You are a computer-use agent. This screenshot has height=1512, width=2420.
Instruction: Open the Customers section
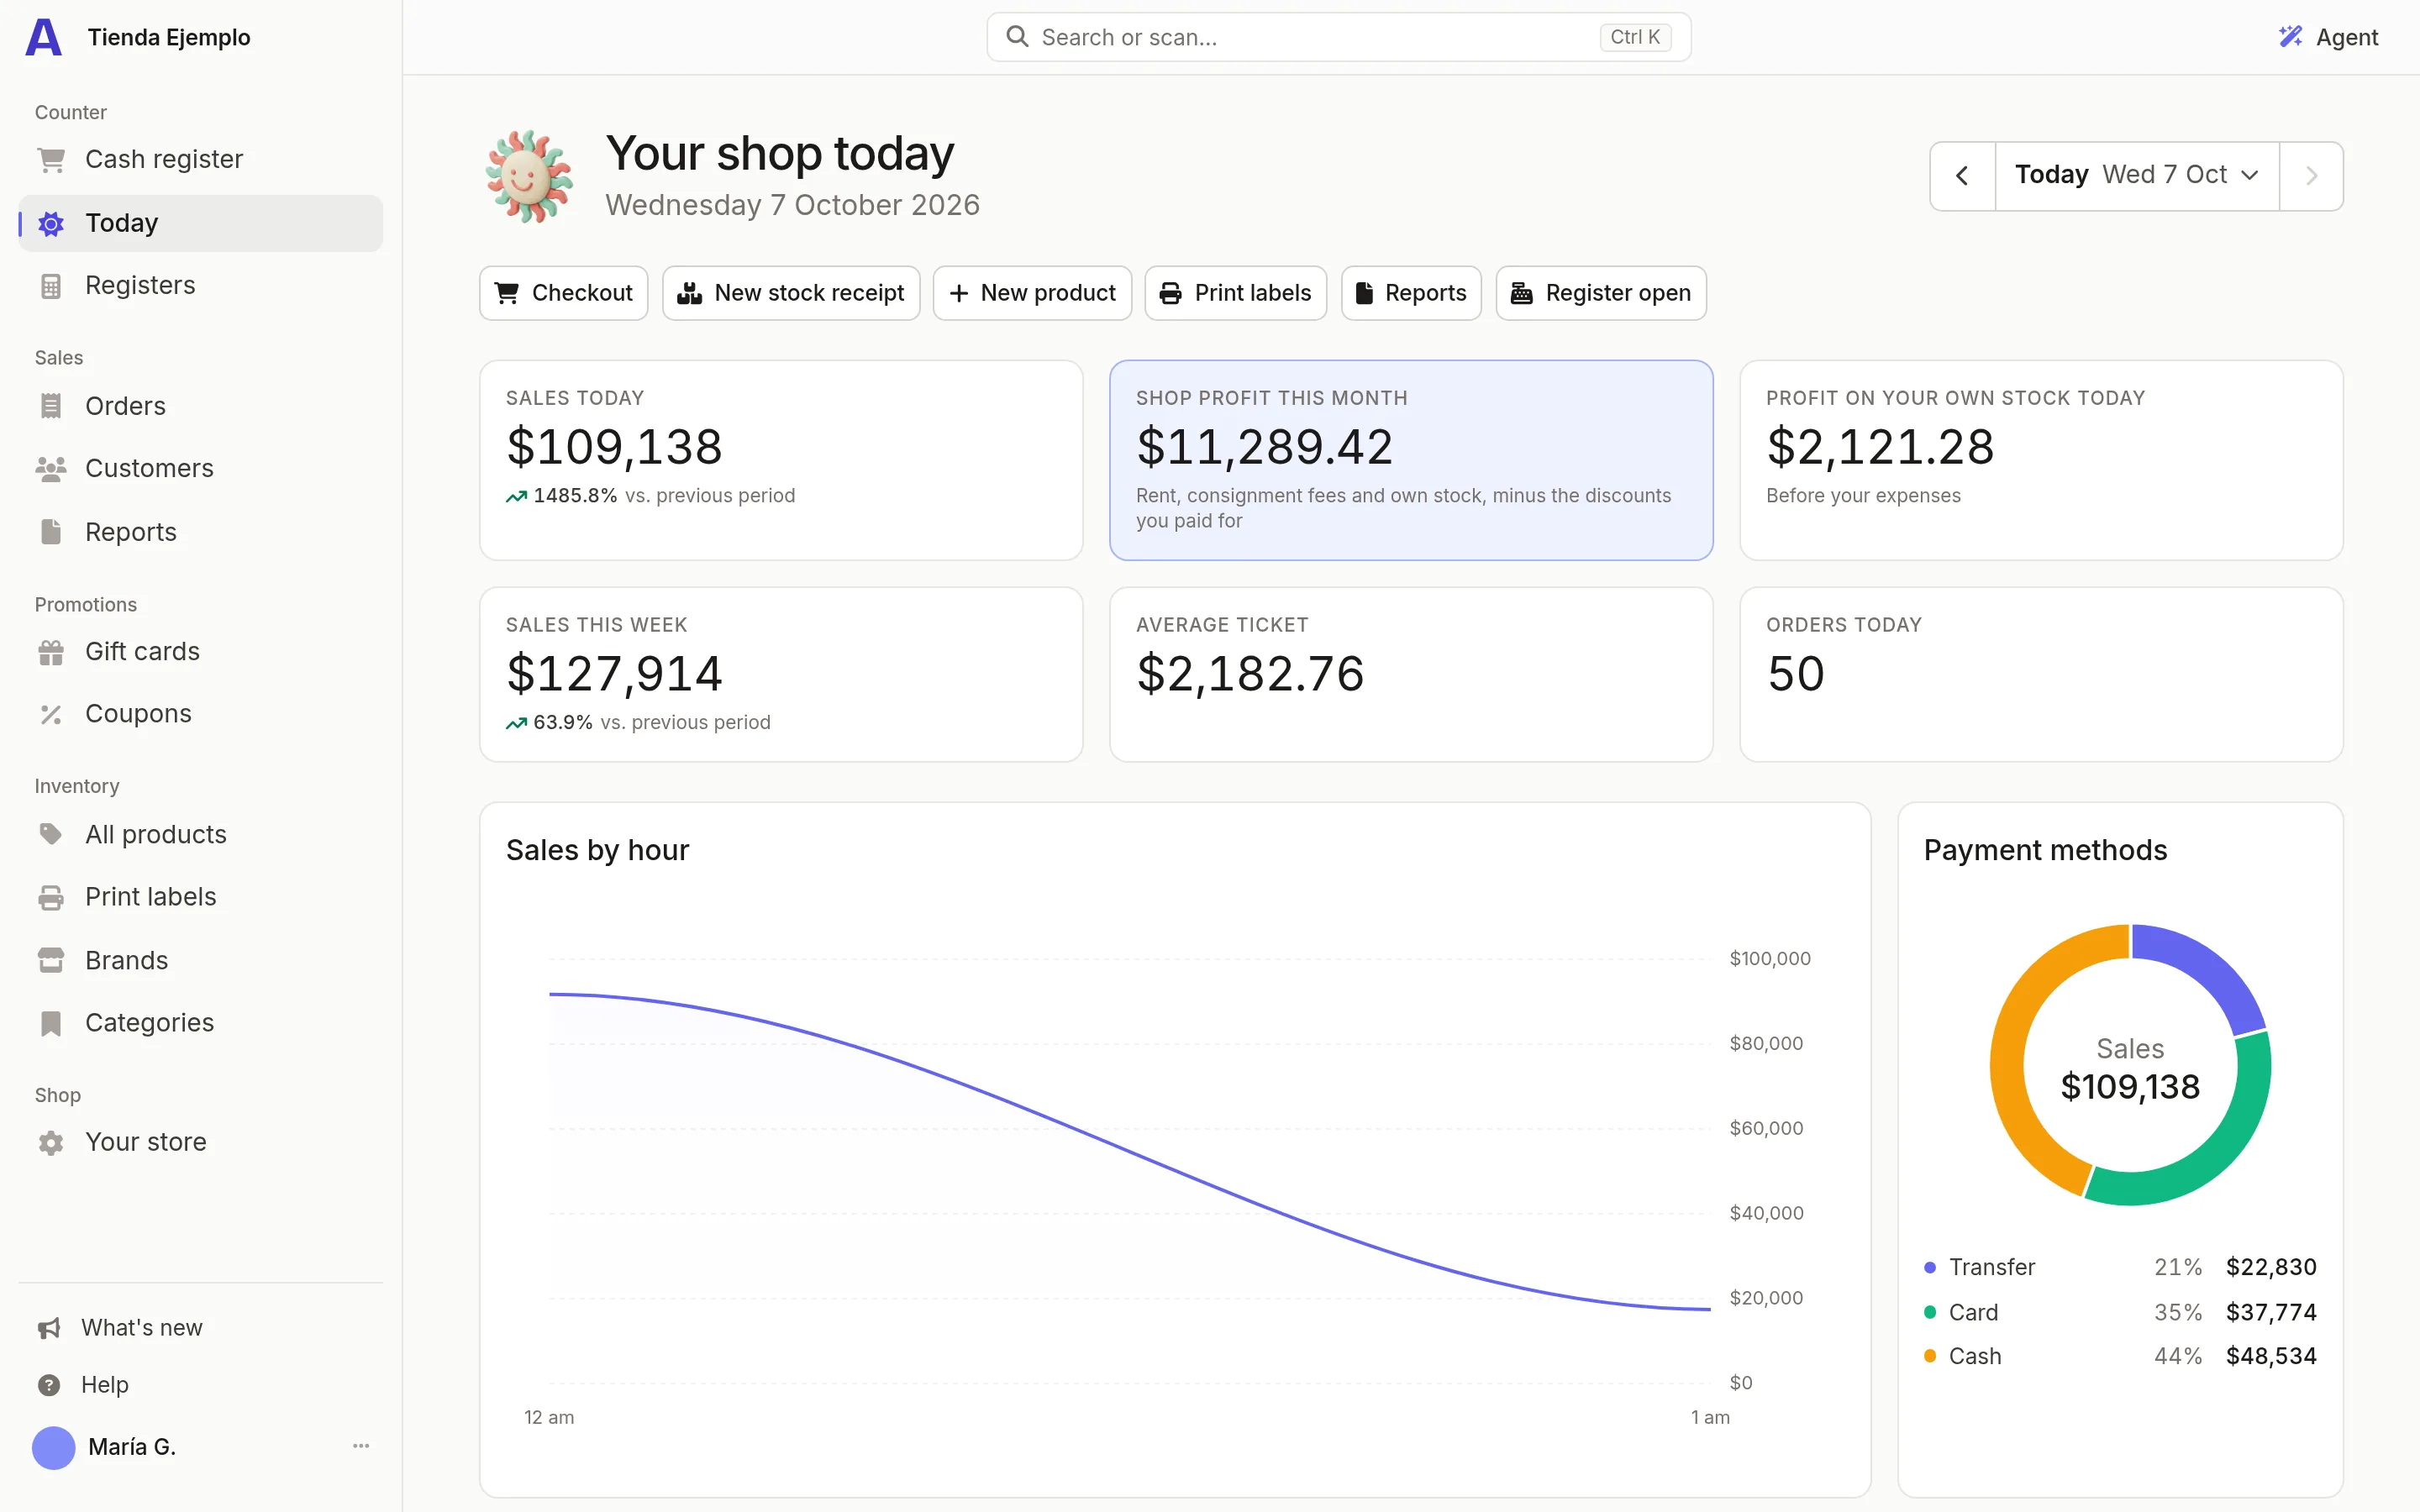tap(200, 468)
